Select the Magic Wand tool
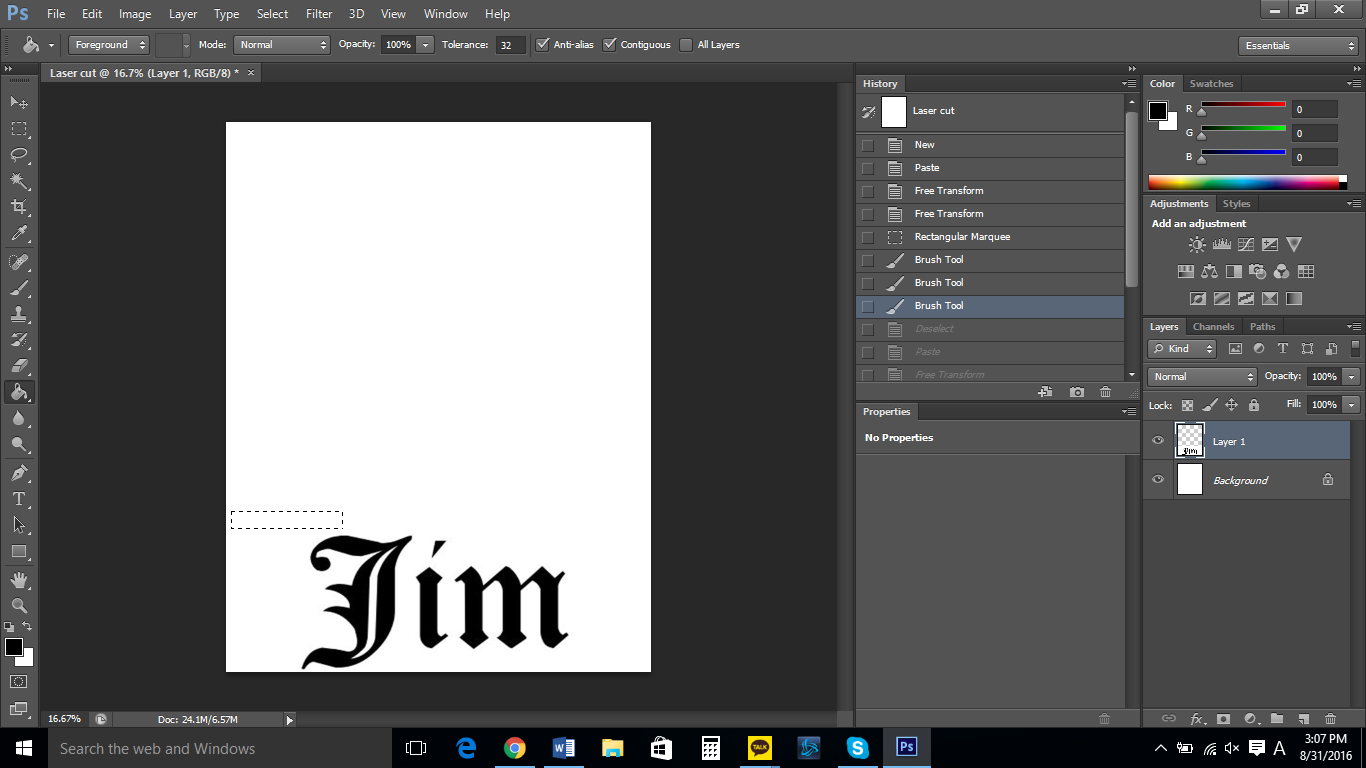This screenshot has height=768, width=1366. pyautogui.click(x=19, y=181)
